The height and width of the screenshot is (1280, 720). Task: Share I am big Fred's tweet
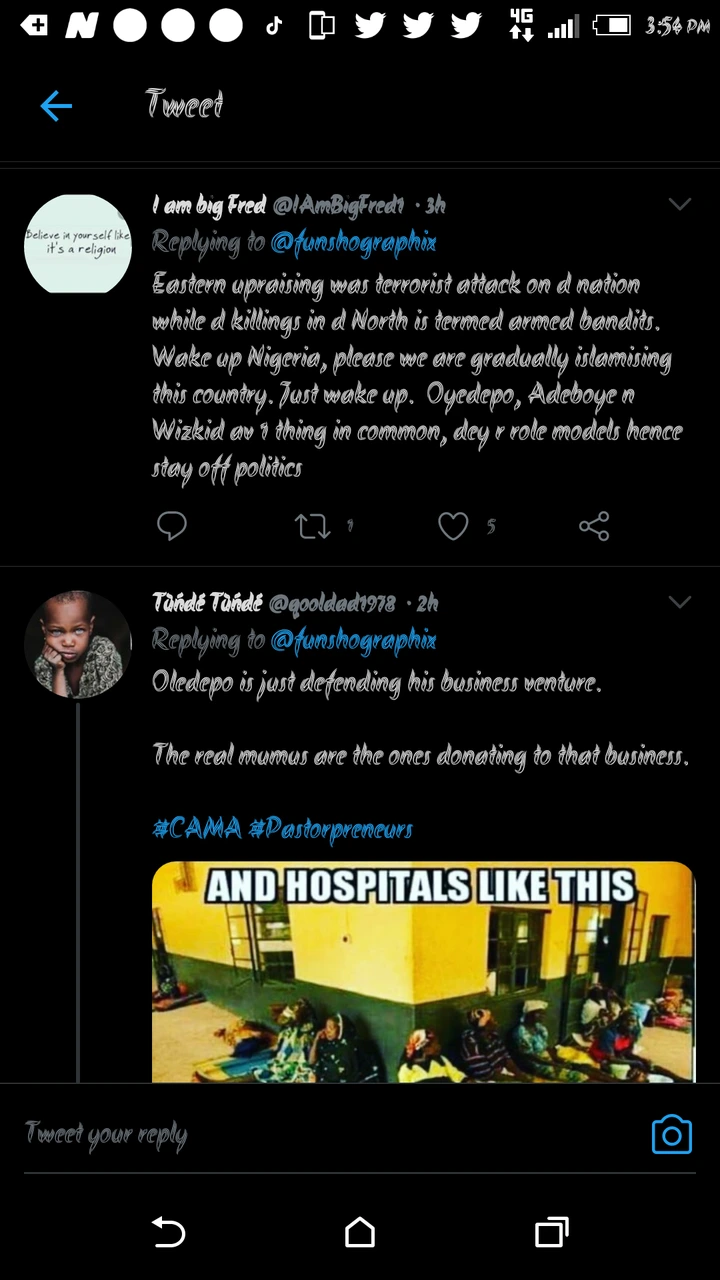pos(594,526)
